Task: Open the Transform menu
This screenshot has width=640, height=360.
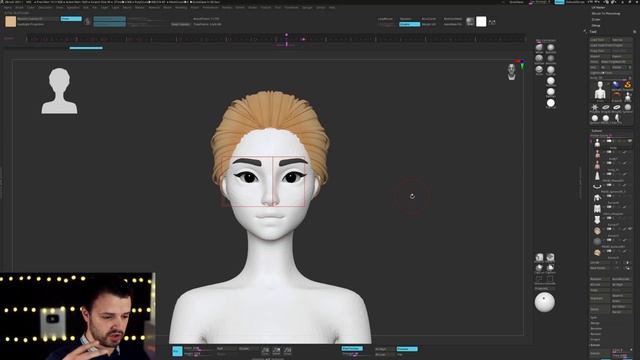Action: tap(291, 7)
